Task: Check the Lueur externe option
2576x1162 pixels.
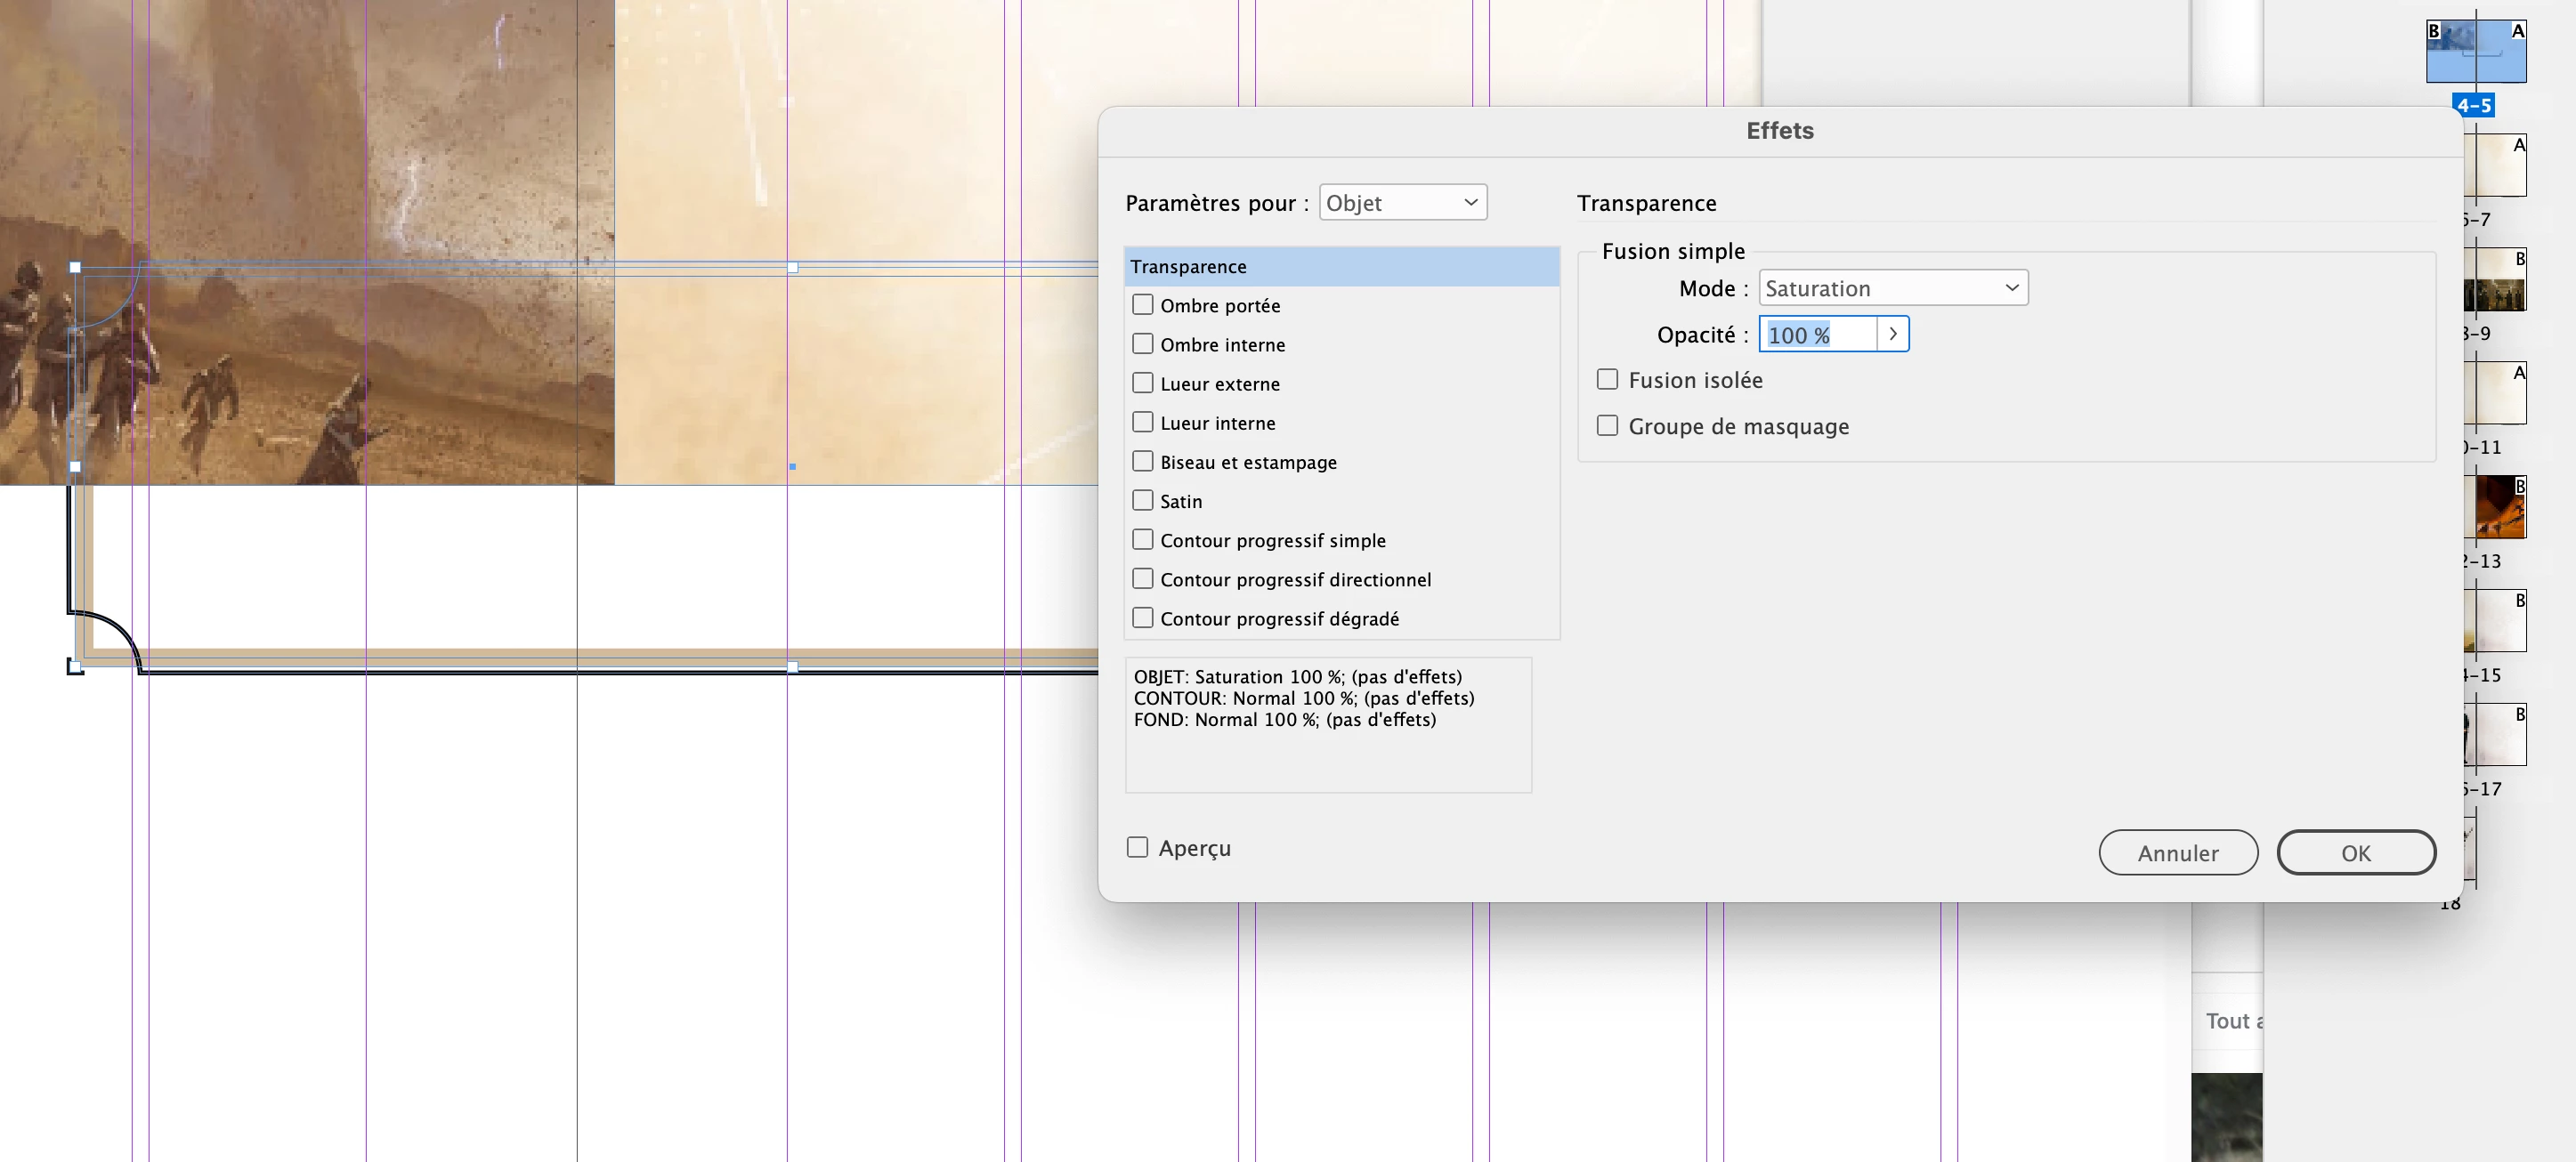Action: 1142,383
